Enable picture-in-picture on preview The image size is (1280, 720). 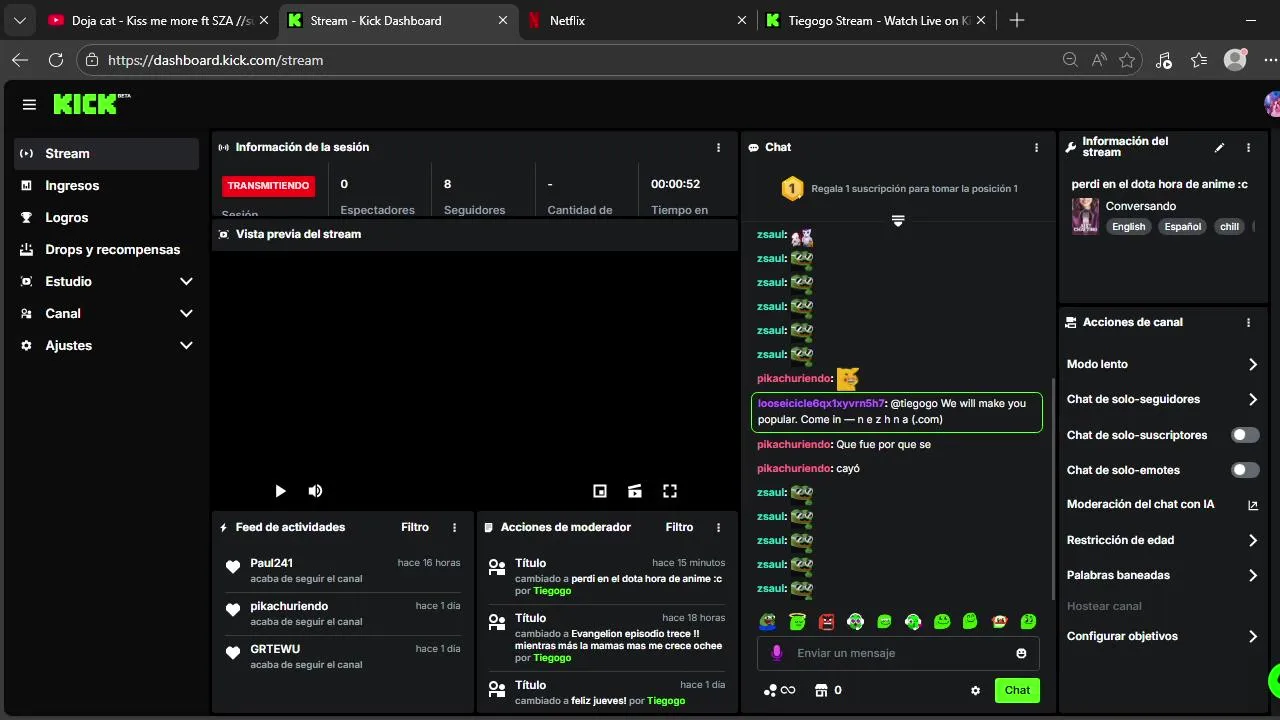click(x=600, y=491)
